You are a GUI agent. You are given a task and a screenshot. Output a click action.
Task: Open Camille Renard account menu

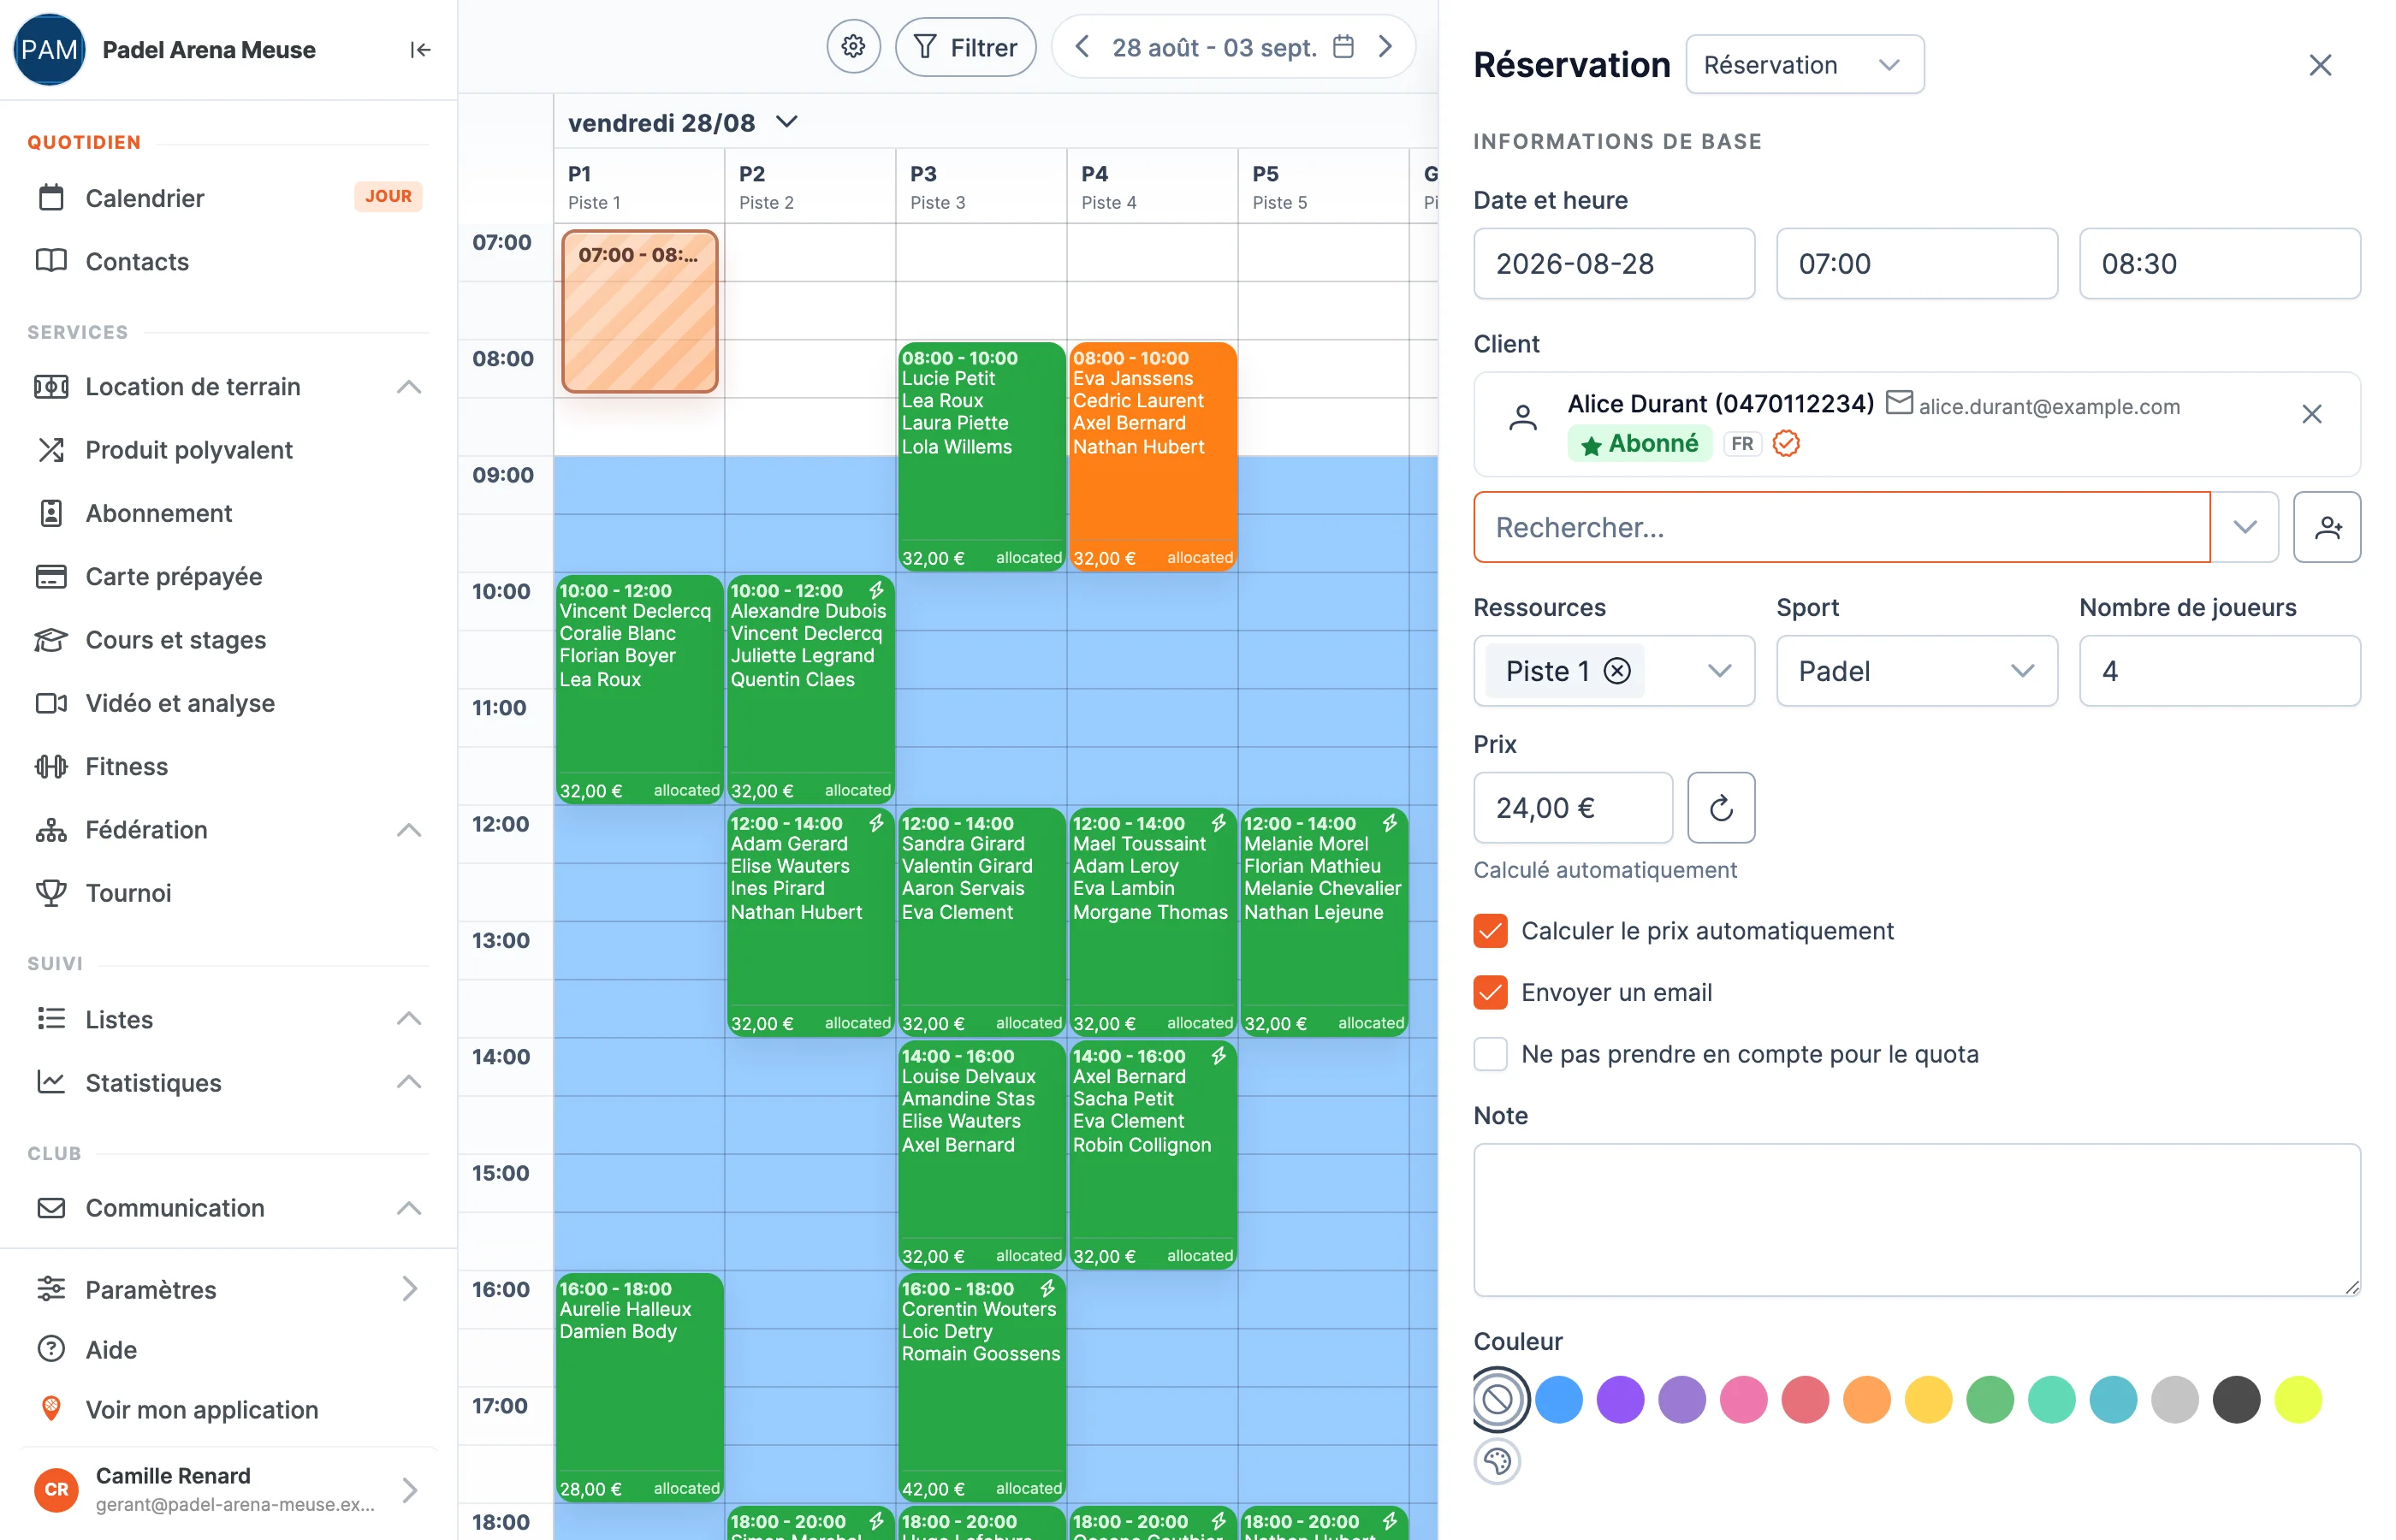pos(228,1489)
